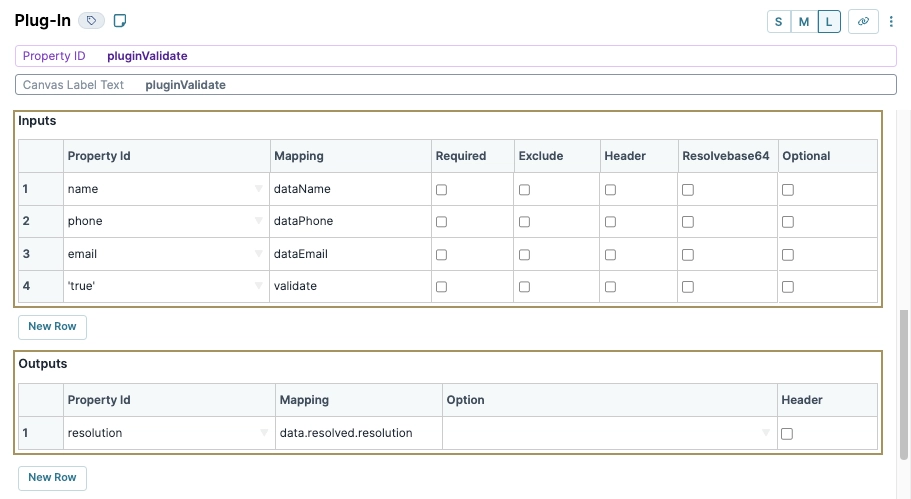Check Required for the email row

[x=442, y=255]
